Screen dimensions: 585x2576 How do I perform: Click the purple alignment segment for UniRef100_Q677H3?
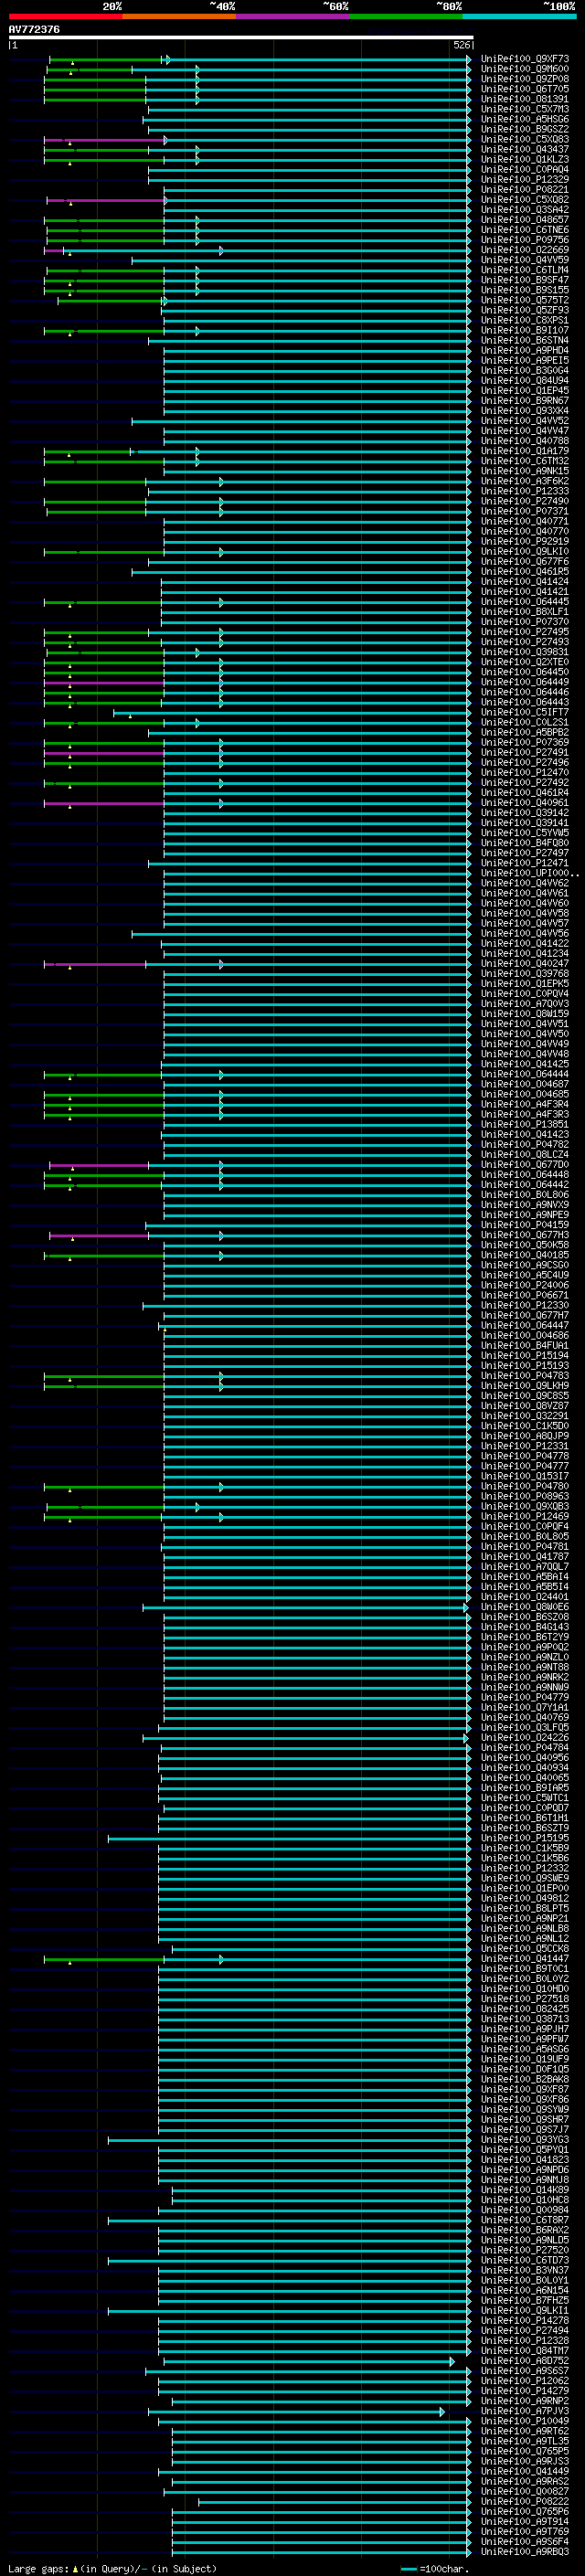click(99, 1236)
